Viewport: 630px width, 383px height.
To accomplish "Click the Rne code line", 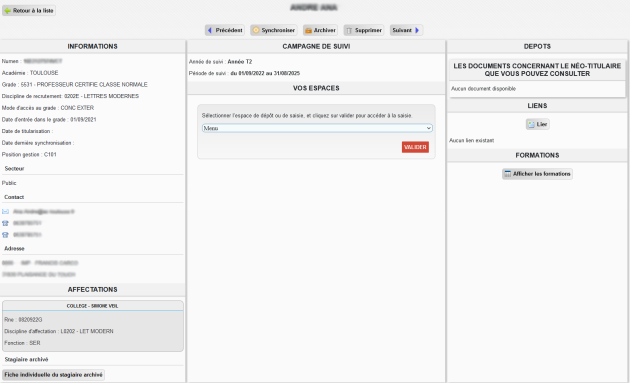I will point(23,320).
